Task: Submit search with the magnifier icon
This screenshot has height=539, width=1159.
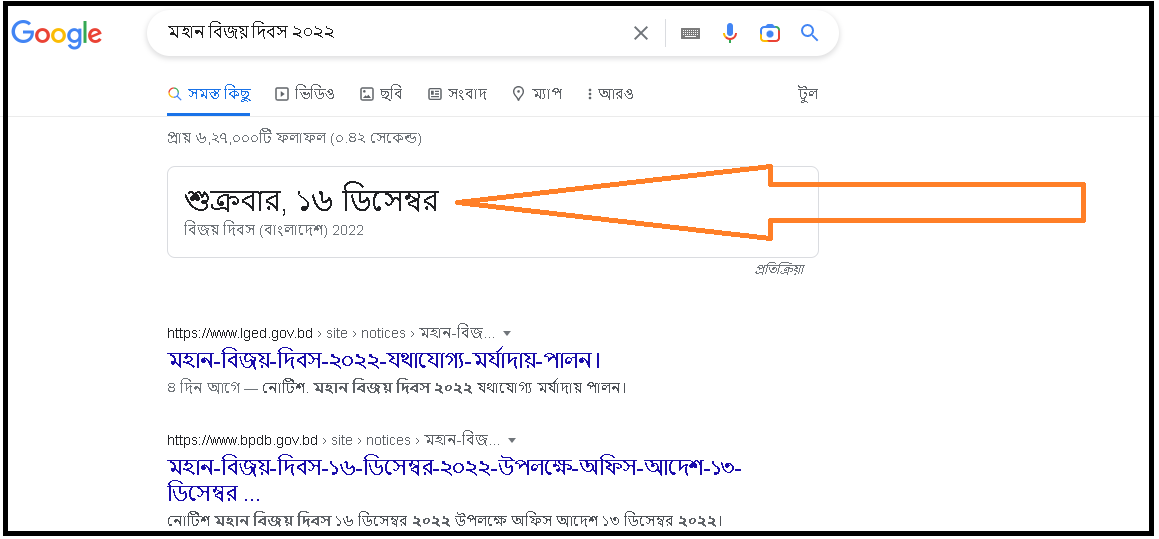Action: pos(810,33)
